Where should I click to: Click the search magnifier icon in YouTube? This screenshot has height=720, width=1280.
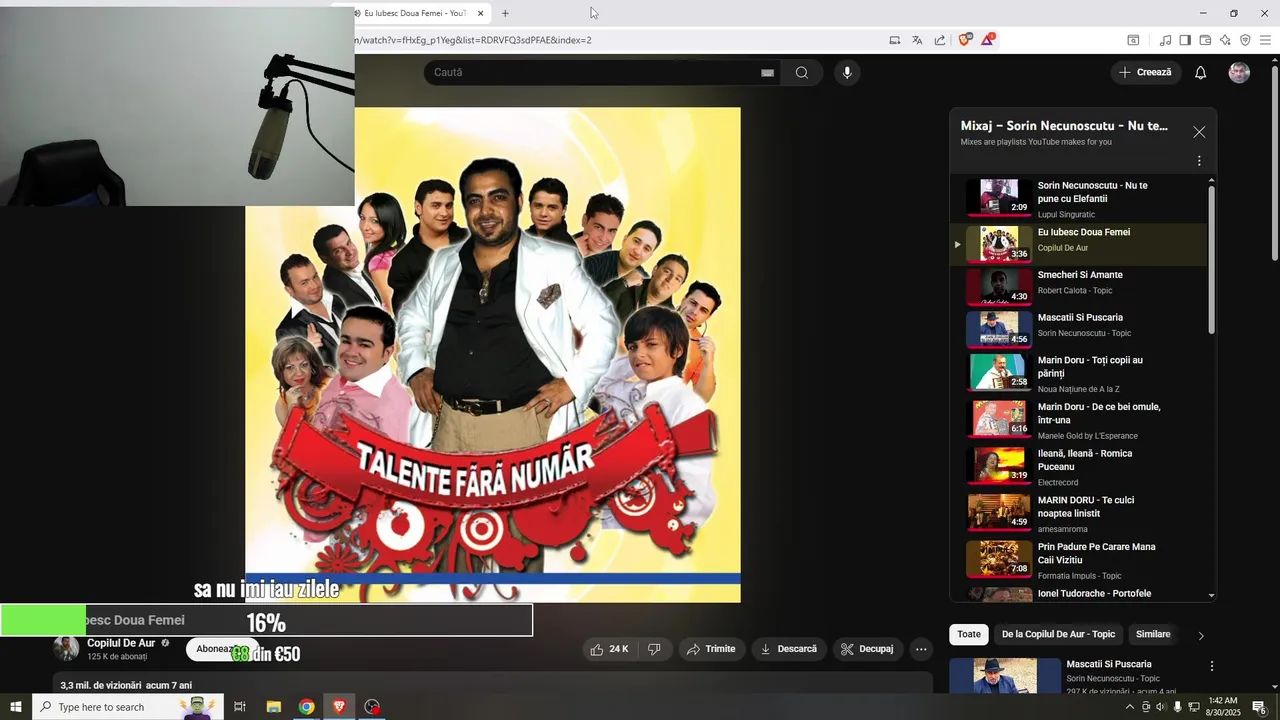coord(801,72)
